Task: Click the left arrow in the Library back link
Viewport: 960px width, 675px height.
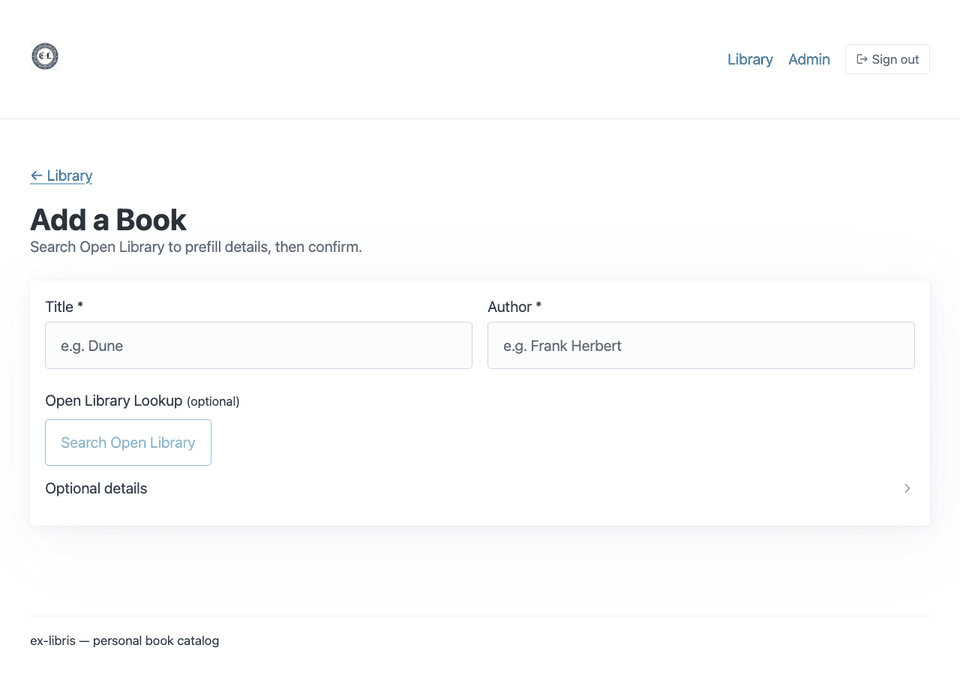Action: 37,175
